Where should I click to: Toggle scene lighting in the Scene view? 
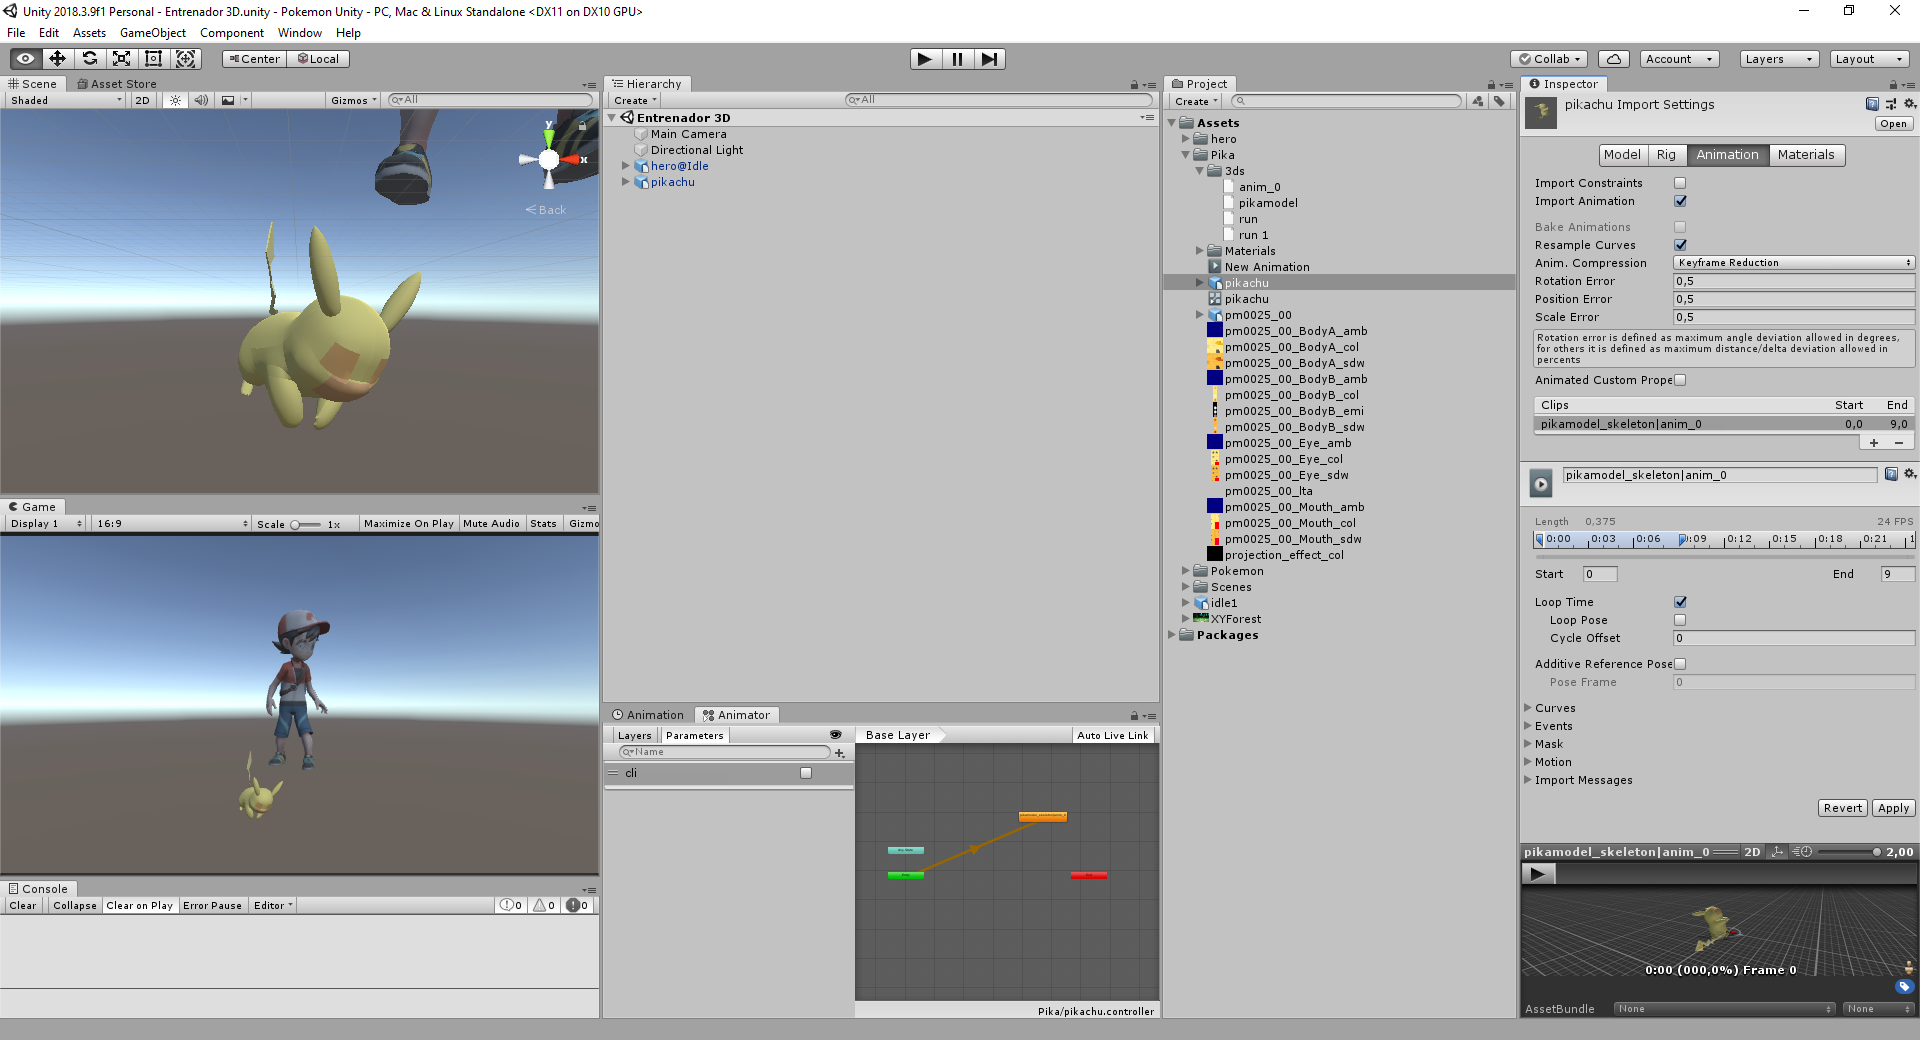(175, 100)
